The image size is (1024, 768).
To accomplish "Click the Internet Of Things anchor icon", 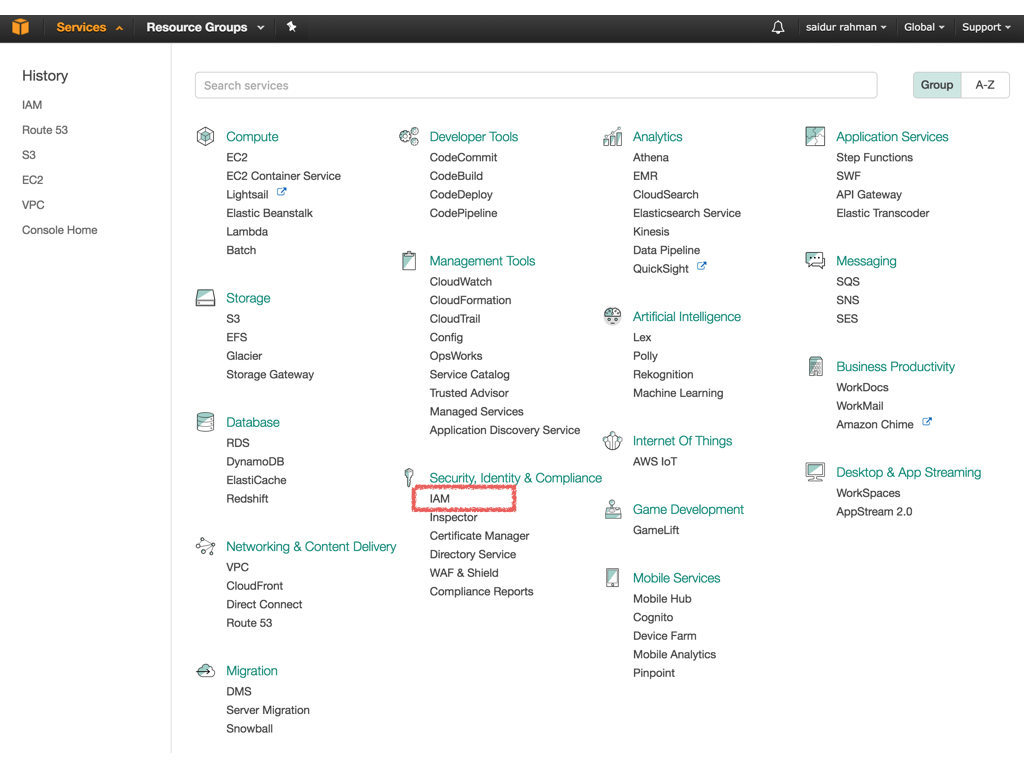I will point(612,439).
